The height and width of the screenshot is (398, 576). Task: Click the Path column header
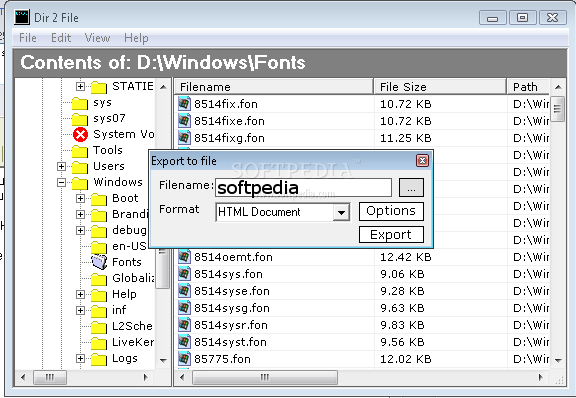(x=528, y=87)
